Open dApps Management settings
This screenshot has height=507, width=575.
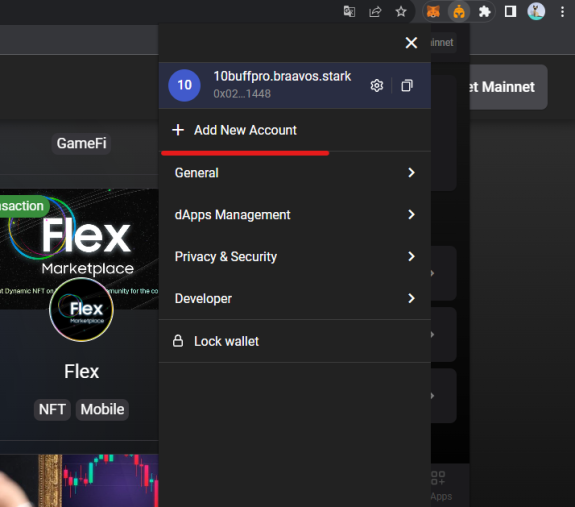(295, 214)
